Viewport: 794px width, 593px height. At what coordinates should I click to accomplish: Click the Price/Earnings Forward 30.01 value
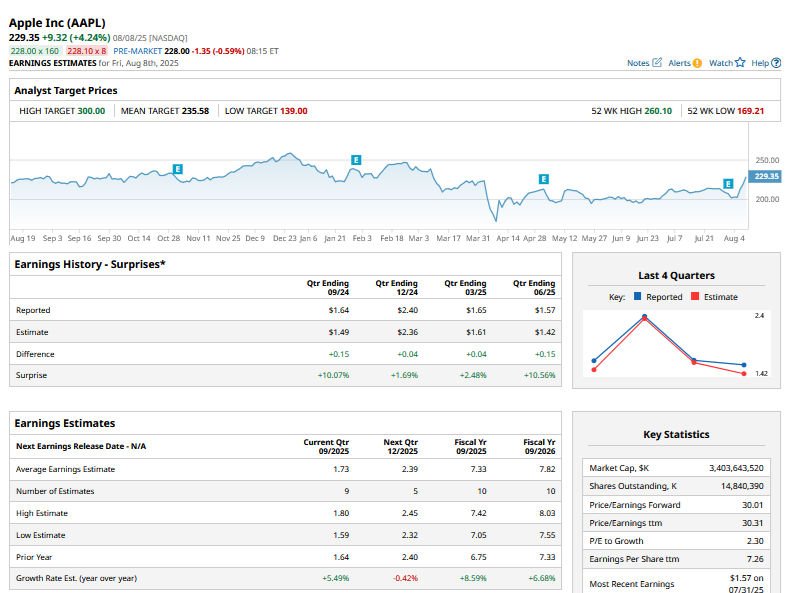tap(753, 505)
